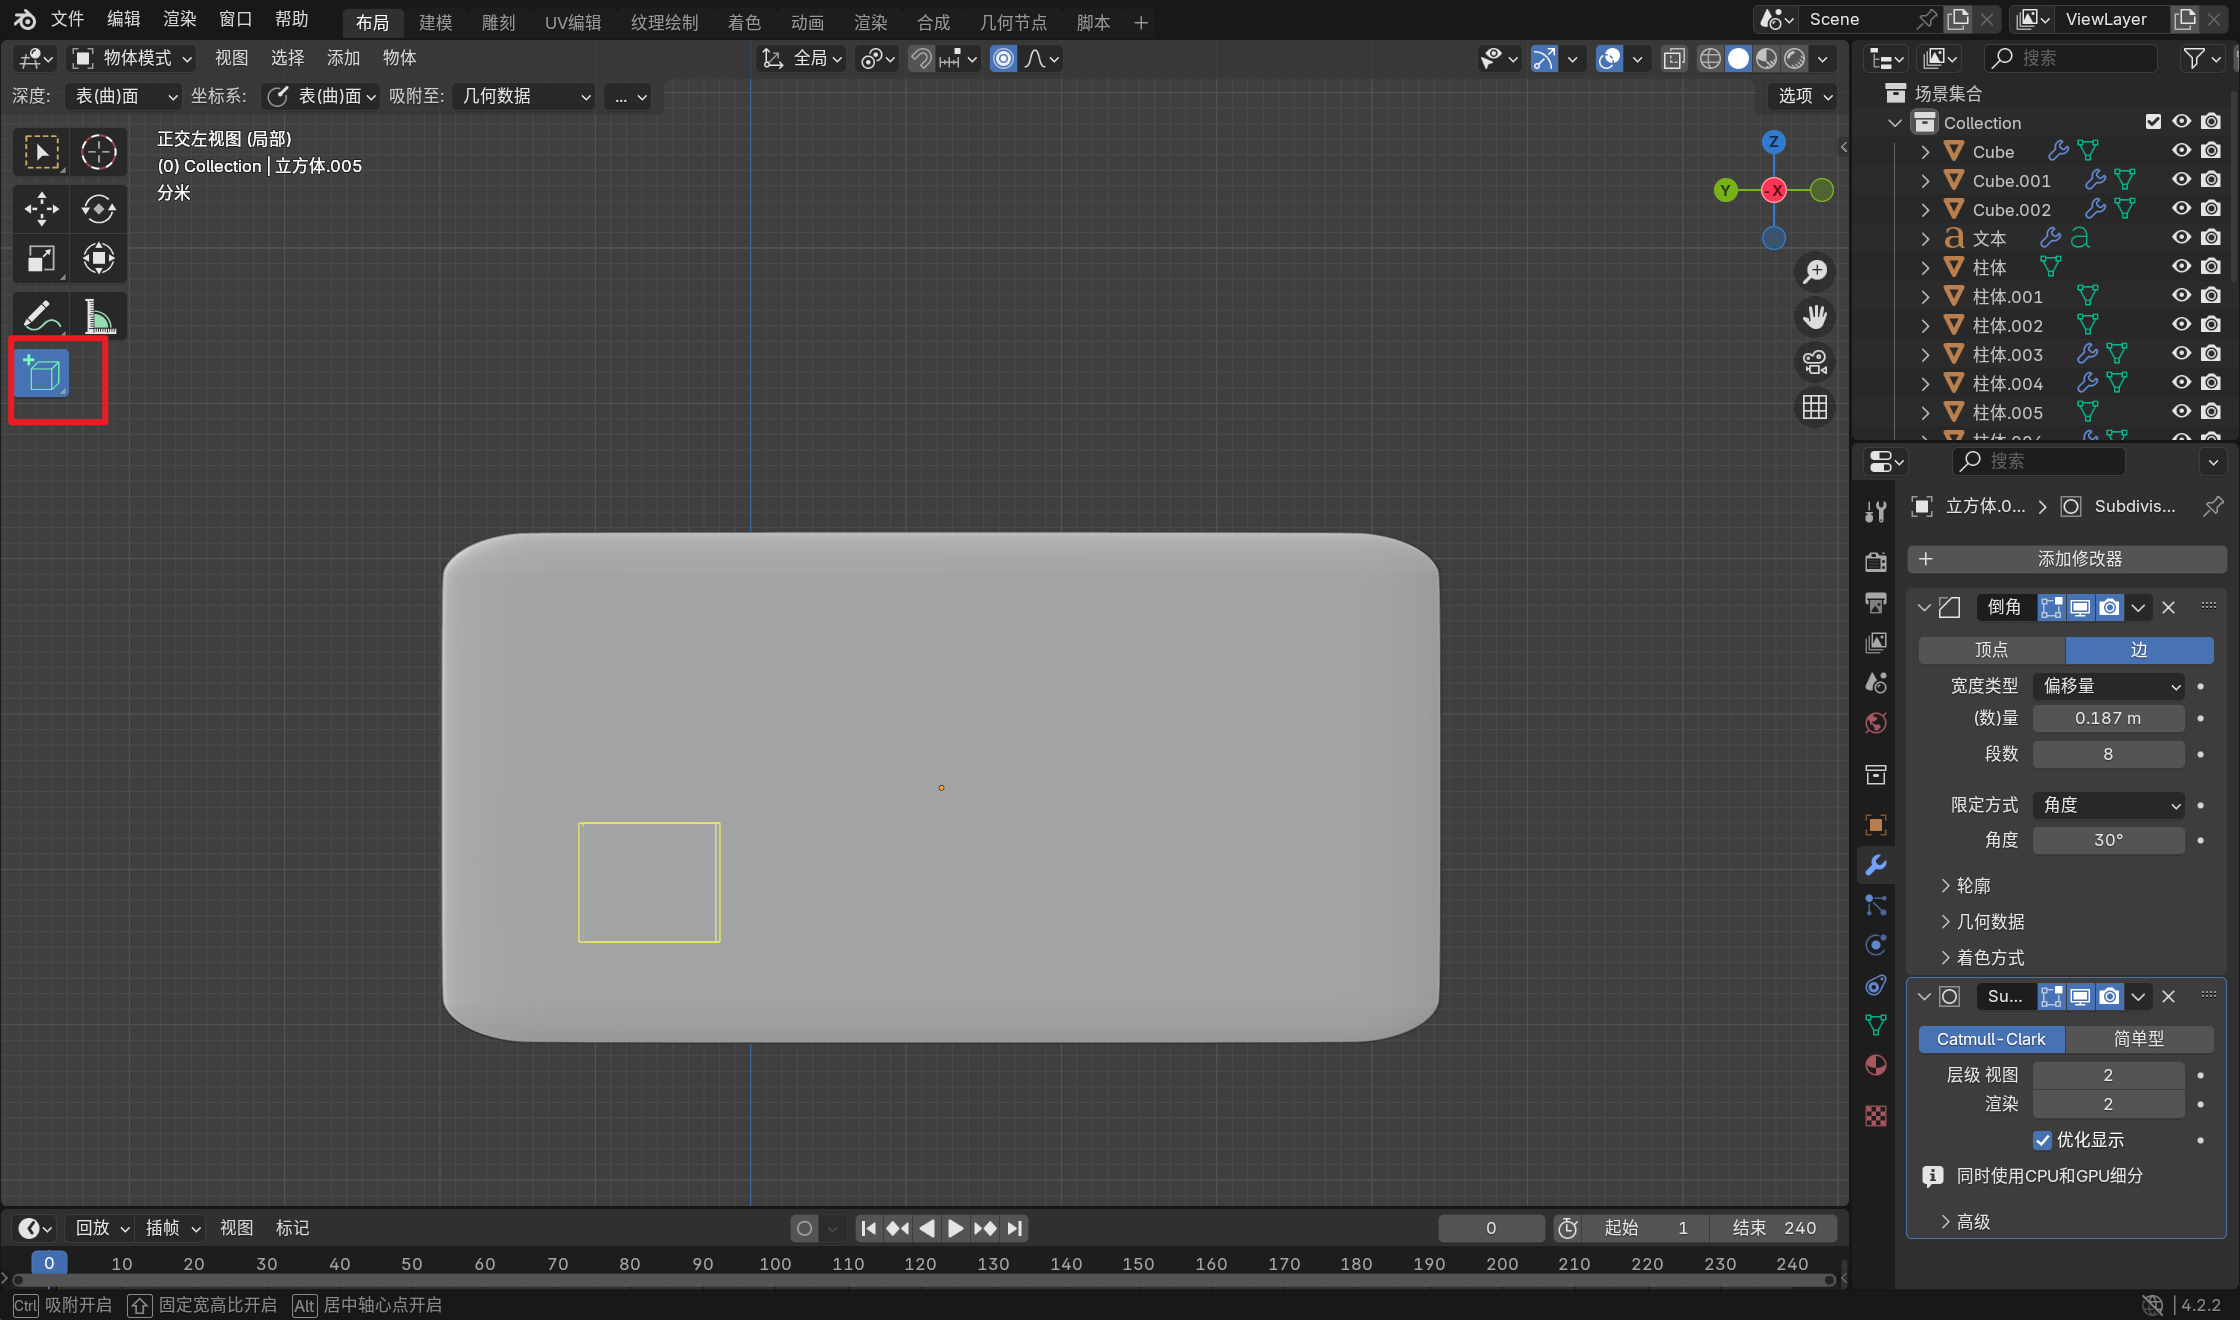The height and width of the screenshot is (1320, 2240).
Task: Switch to orthographic/perspective grid icon
Action: tap(1814, 407)
